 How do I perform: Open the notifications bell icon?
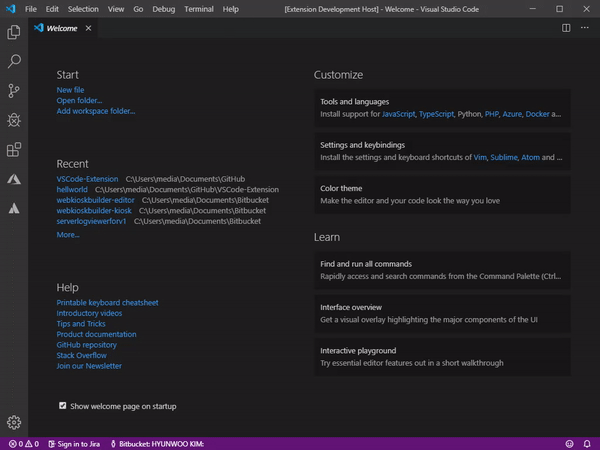[587, 444]
